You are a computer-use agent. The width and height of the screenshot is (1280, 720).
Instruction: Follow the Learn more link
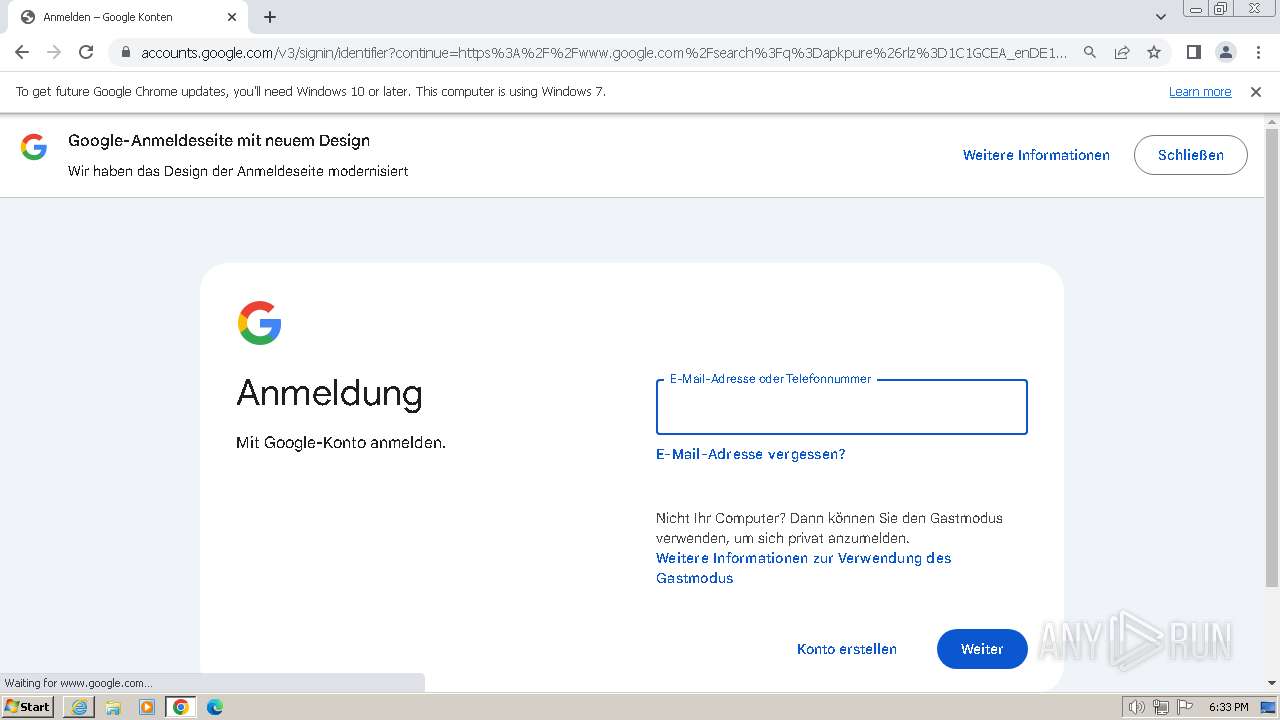pos(1200,91)
